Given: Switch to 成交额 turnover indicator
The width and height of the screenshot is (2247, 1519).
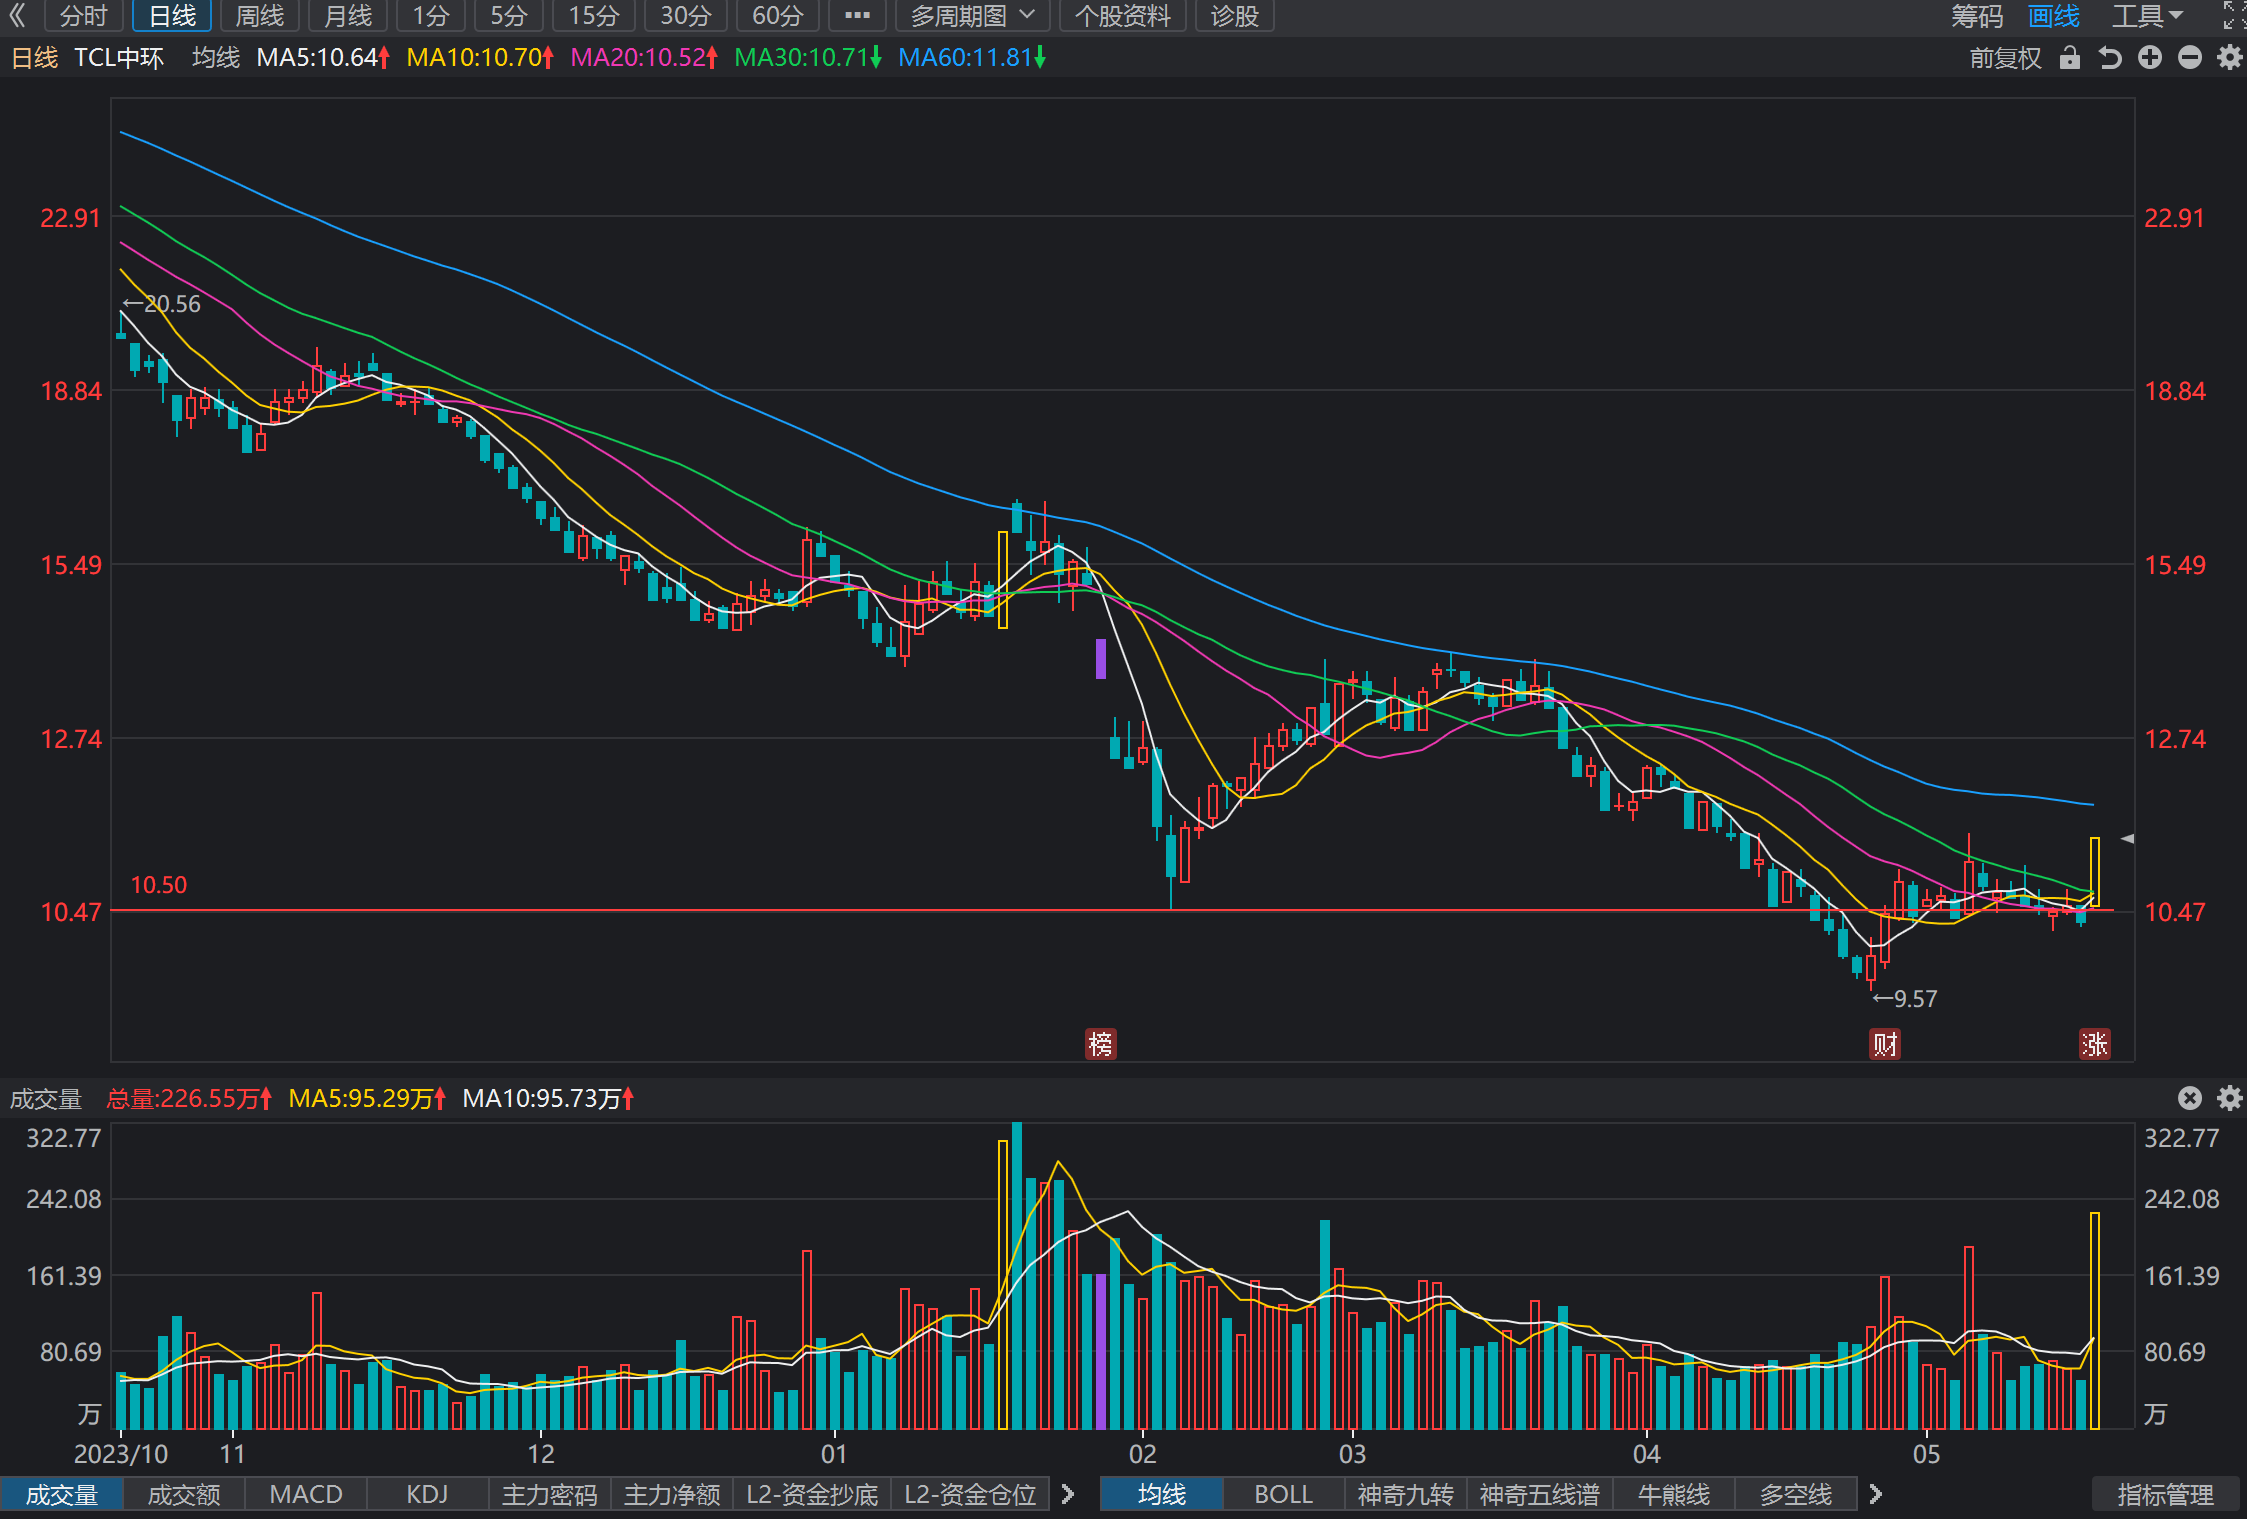Looking at the screenshot, I should pyautogui.click(x=184, y=1494).
